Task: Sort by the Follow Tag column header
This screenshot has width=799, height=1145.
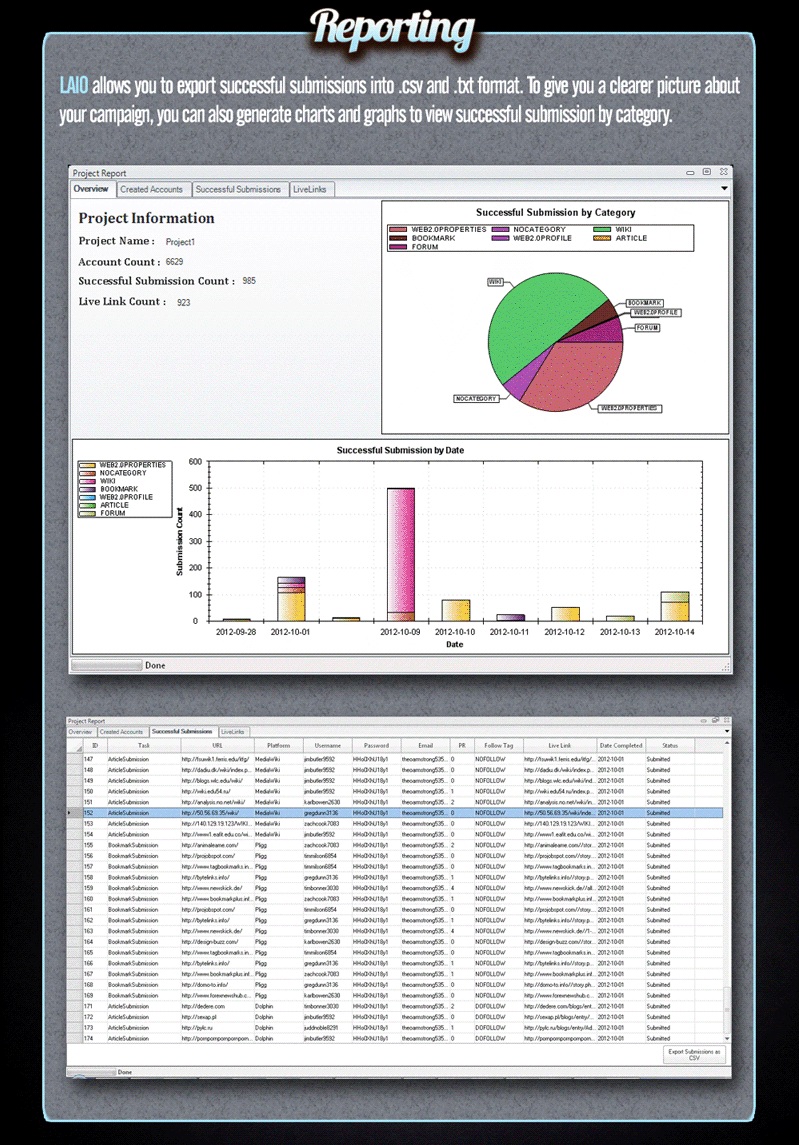Action: [x=499, y=746]
